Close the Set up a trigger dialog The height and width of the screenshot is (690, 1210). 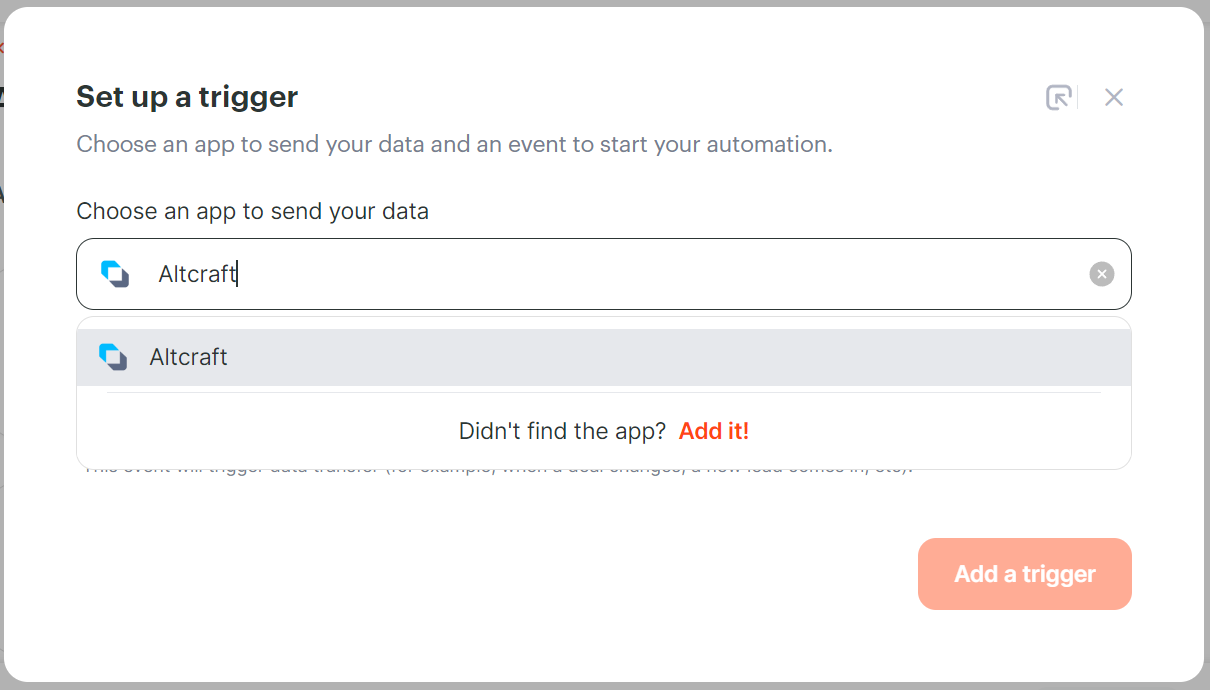tap(1114, 97)
